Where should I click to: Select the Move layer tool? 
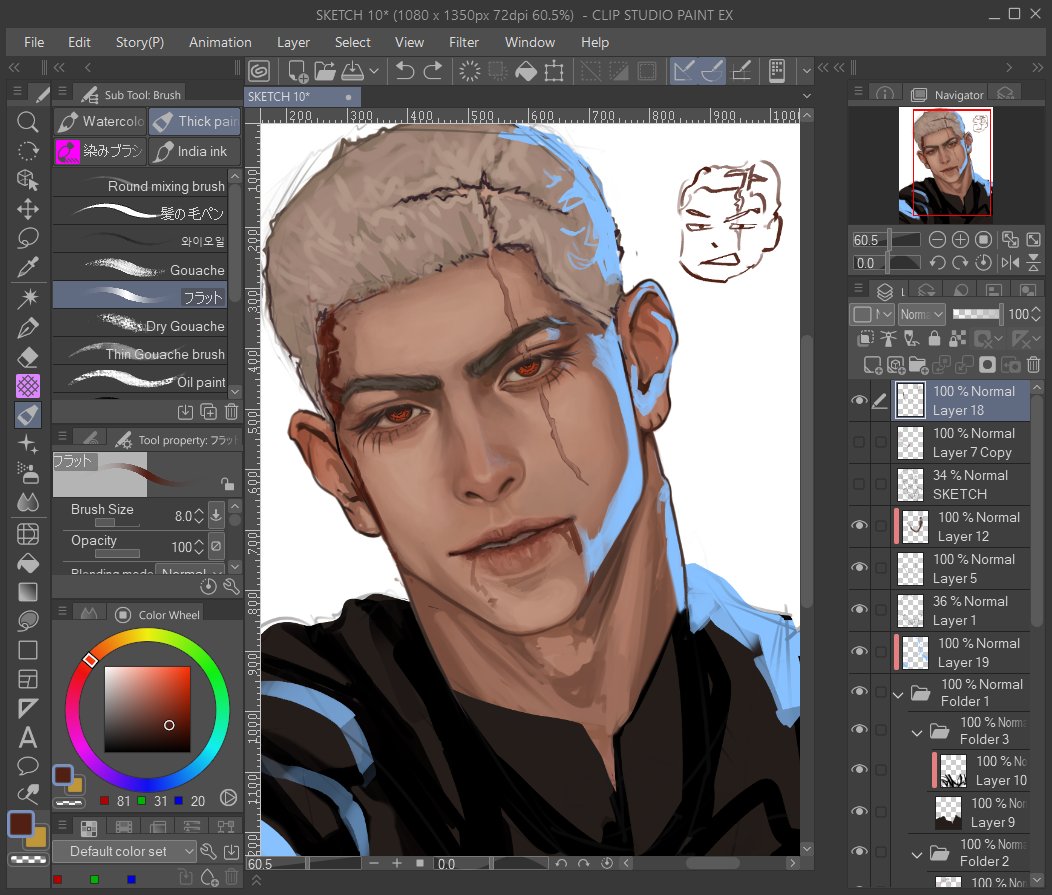[27, 209]
